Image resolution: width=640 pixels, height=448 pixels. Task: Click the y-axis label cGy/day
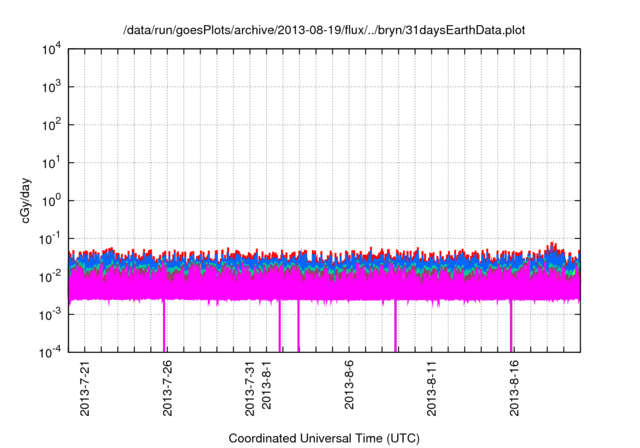coord(26,200)
